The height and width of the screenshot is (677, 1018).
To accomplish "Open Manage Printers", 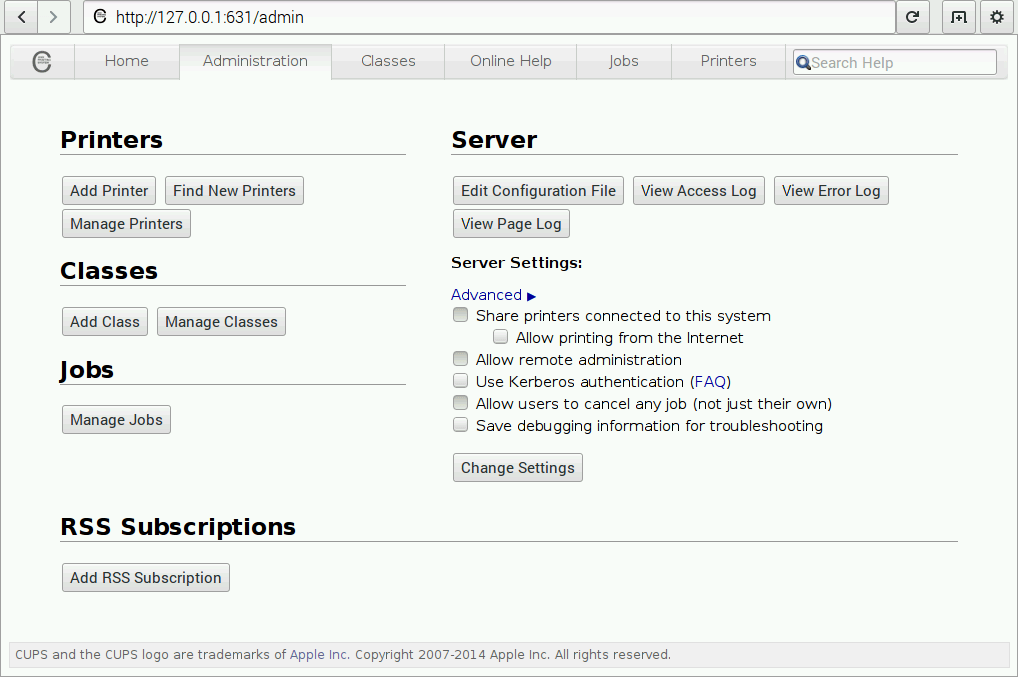I will [127, 224].
